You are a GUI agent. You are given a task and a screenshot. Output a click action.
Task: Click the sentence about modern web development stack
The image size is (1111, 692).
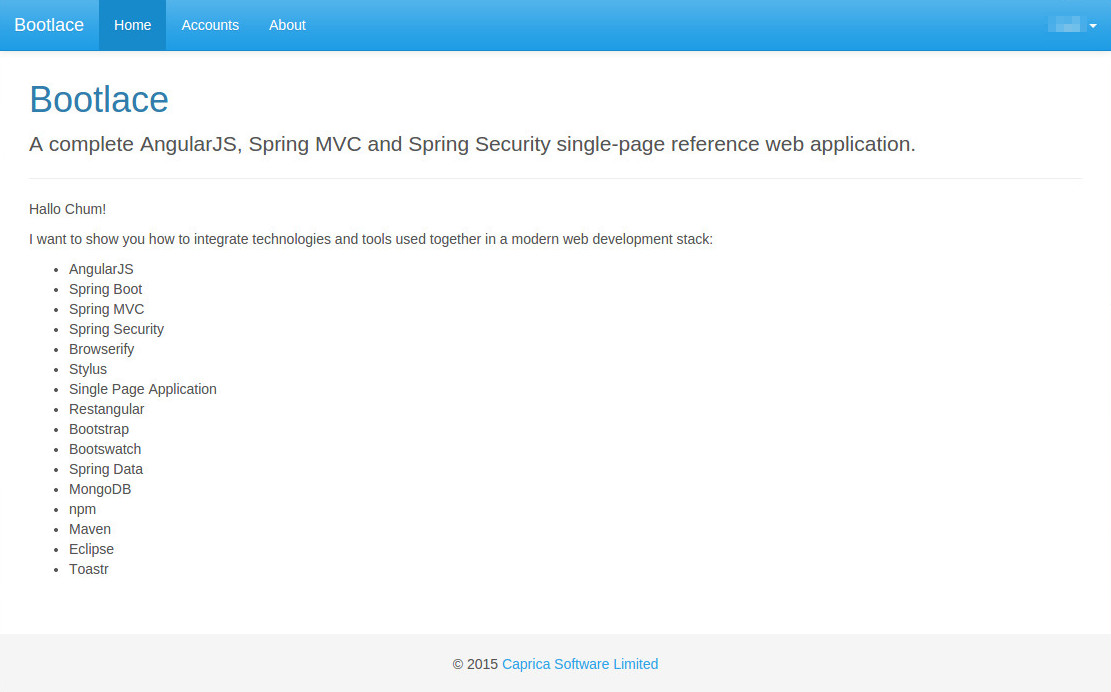[371, 239]
